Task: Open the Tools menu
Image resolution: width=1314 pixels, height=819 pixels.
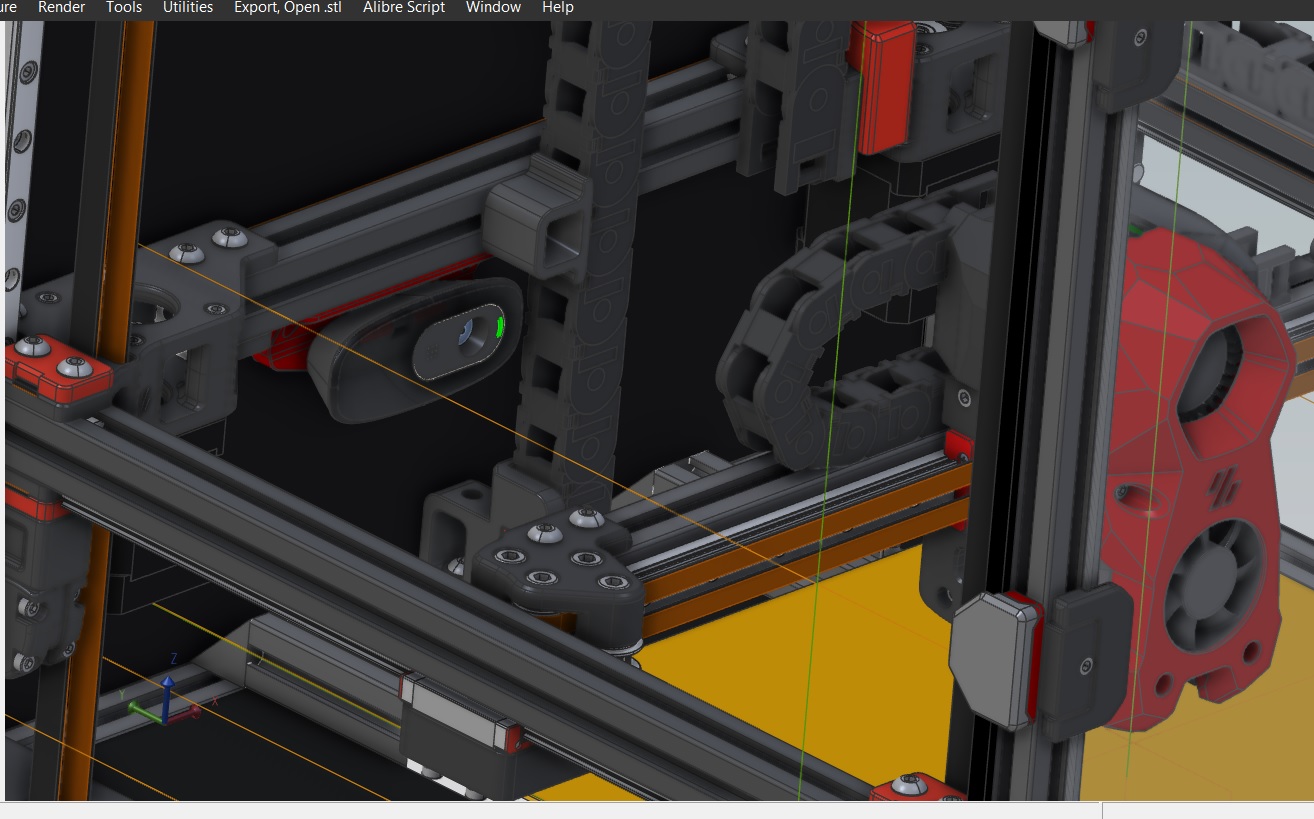Action: [x=124, y=7]
